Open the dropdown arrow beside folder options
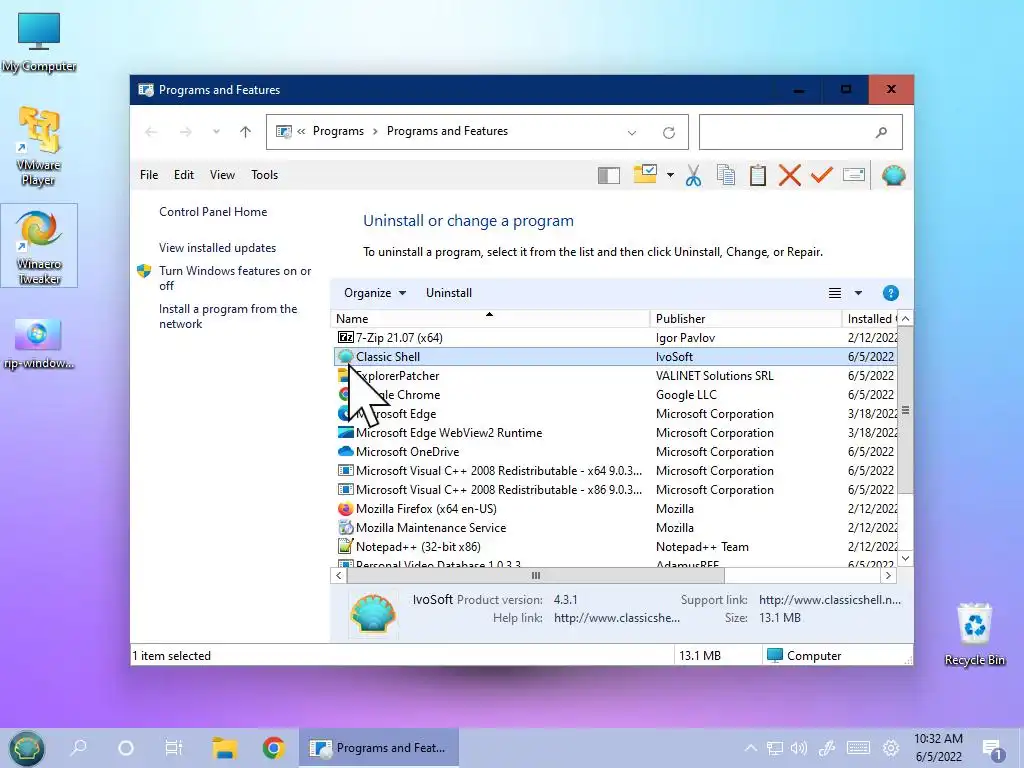The width and height of the screenshot is (1024, 768). (670, 175)
